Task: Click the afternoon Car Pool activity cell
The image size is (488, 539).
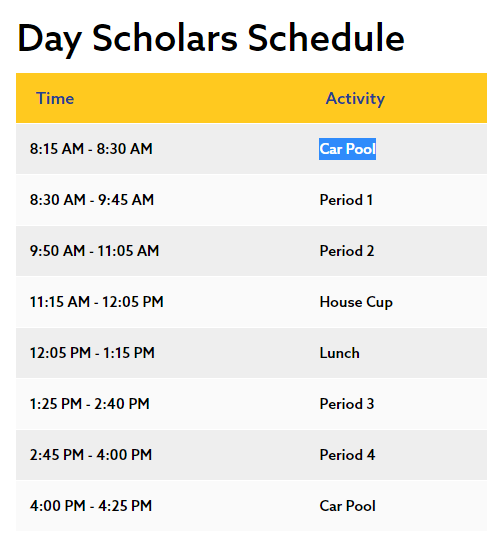Action: click(x=347, y=506)
